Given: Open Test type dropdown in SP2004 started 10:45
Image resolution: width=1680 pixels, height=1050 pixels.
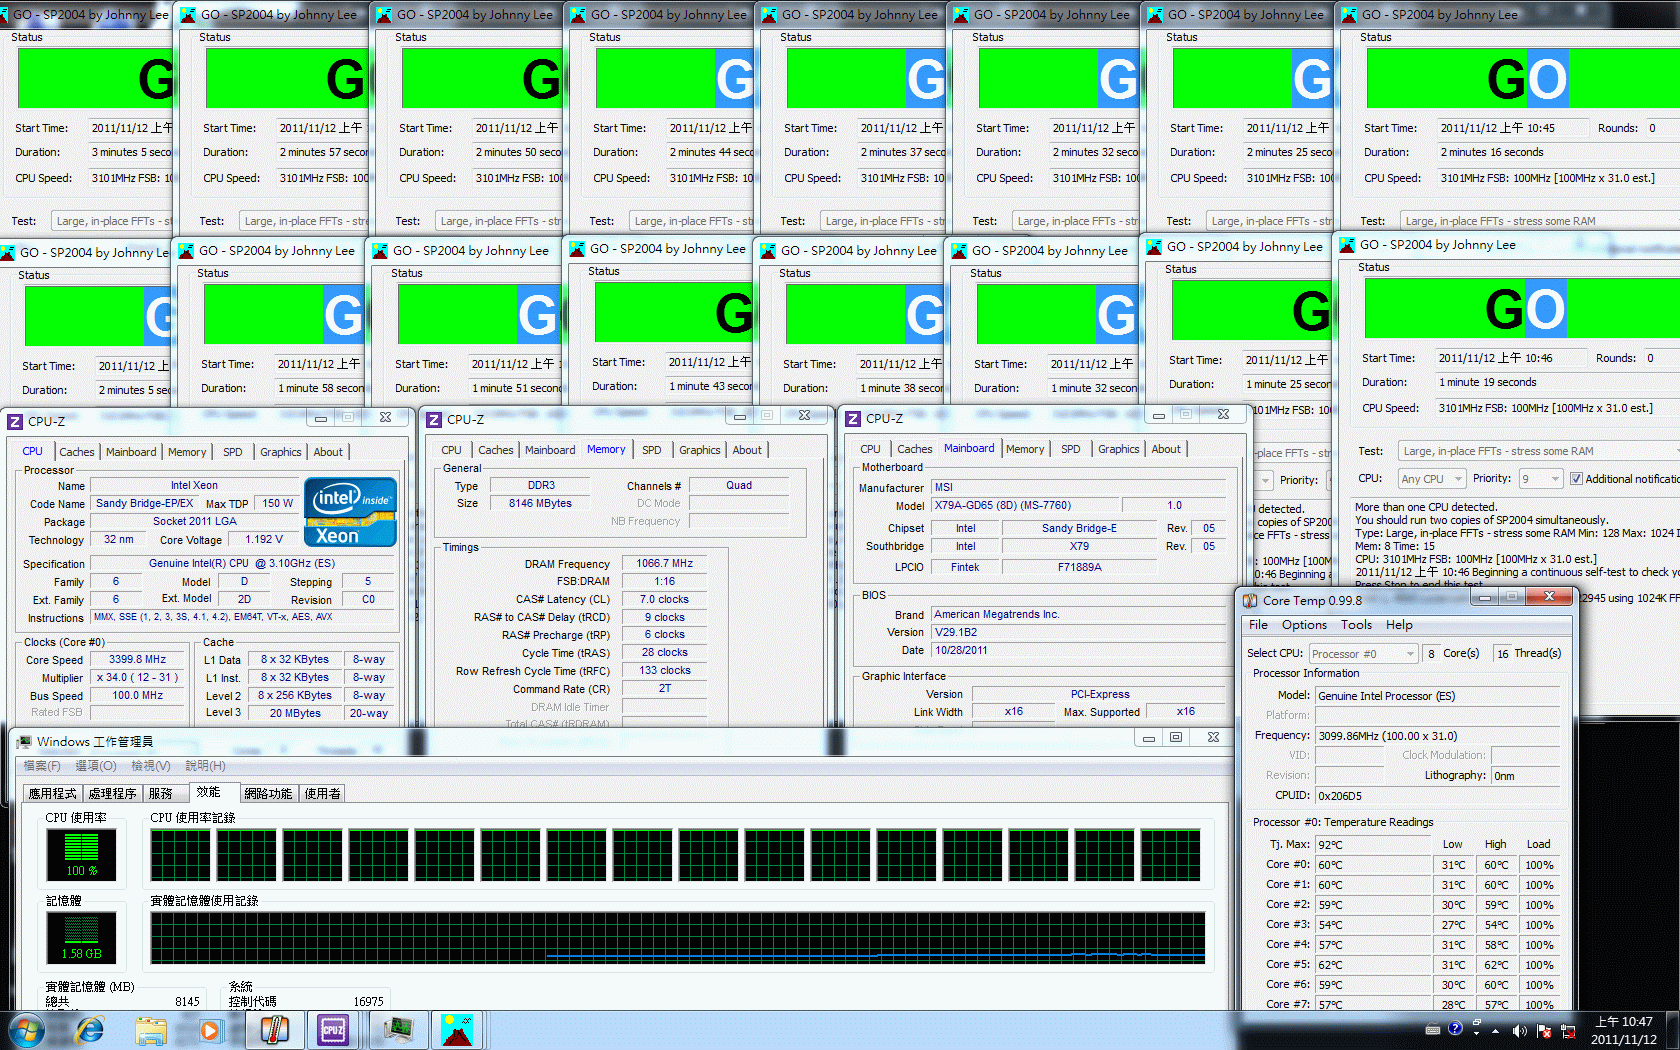Looking at the screenshot, I should 1539,221.
